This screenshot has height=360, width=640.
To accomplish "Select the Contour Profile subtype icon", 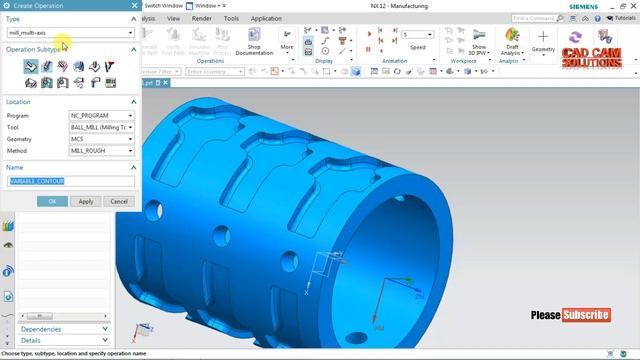I will pos(62,67).
